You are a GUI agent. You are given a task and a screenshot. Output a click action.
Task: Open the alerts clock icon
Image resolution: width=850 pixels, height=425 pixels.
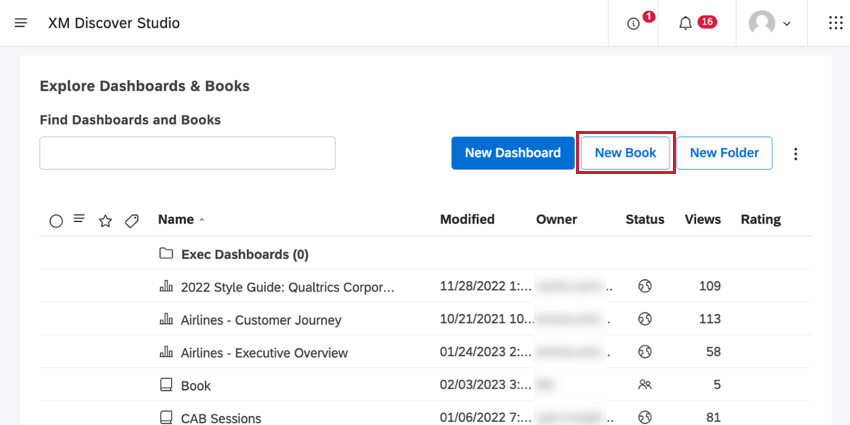[633, 23]
